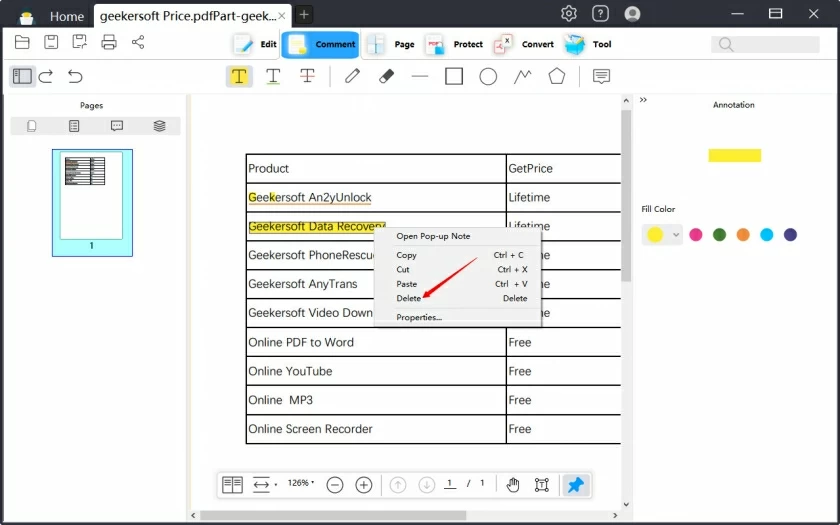Select the Rectangle shape tool
This screenshot has width=840, height=525.
[454, 76]
